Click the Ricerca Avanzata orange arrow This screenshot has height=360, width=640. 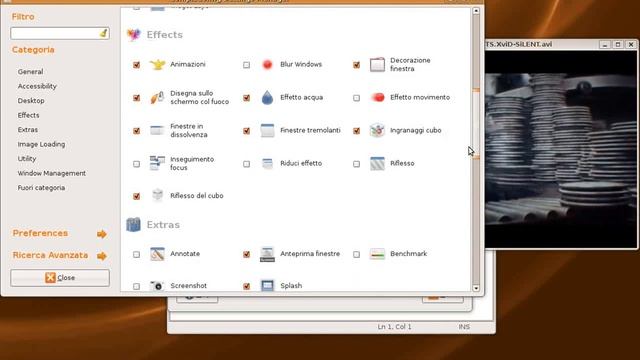coord(102,256)
